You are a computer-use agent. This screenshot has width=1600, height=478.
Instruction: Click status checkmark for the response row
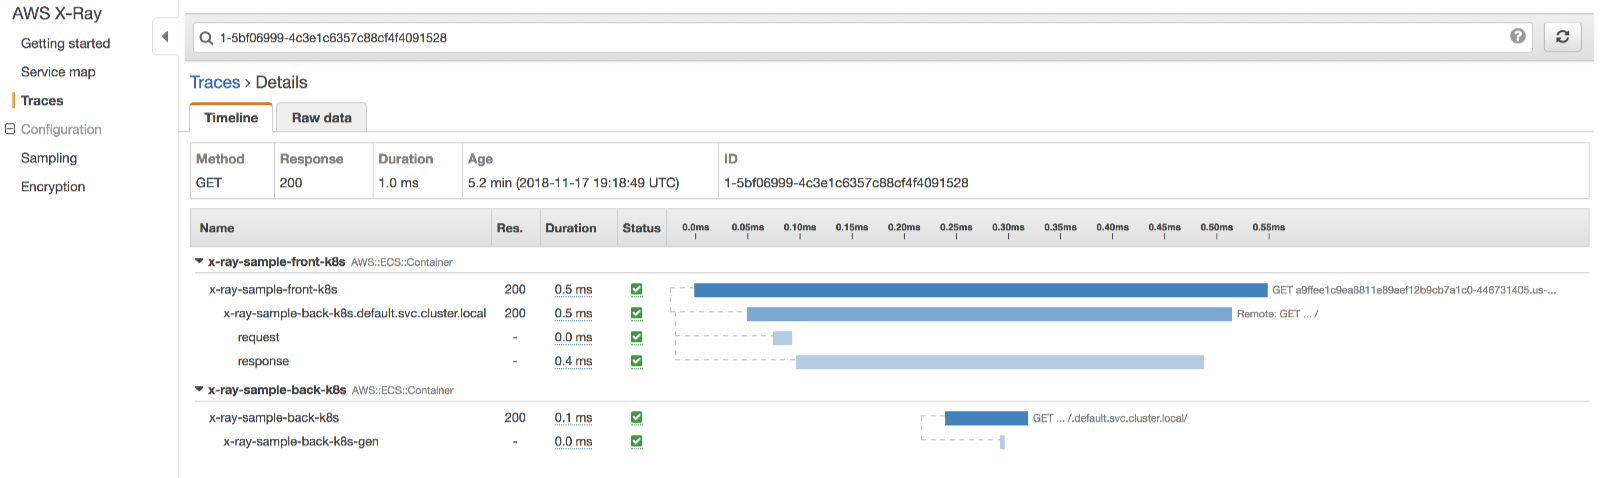(636, 362)
